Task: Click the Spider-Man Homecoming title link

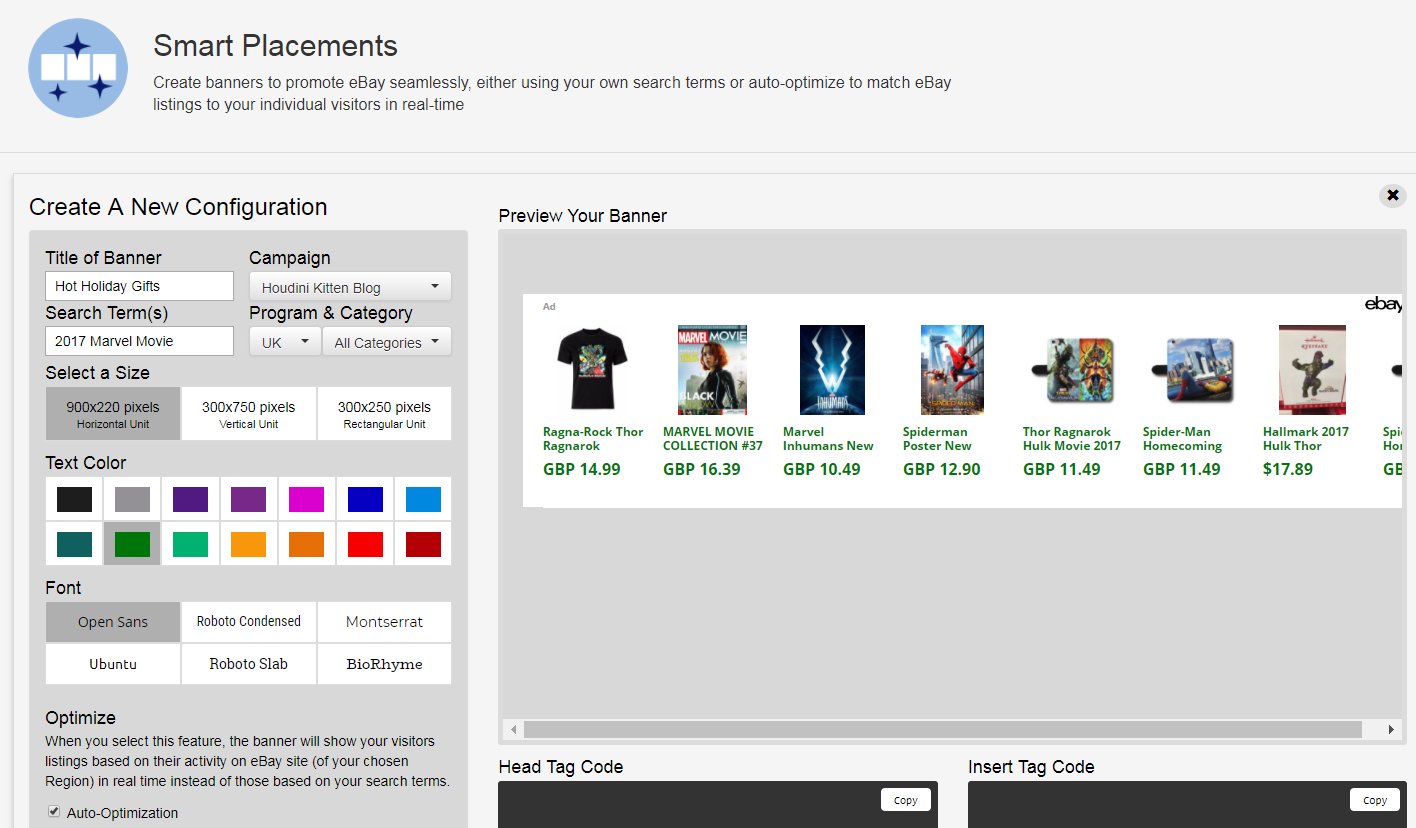Action: pyautogui.click(x=1182, y=439)
